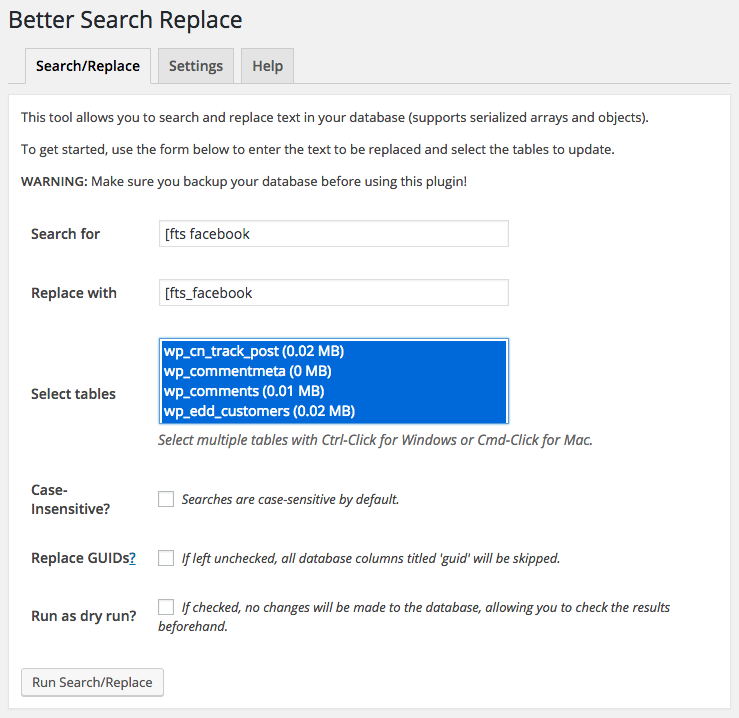Click the Search for label
Screen dimensions: 739x718
click(66, 234)
